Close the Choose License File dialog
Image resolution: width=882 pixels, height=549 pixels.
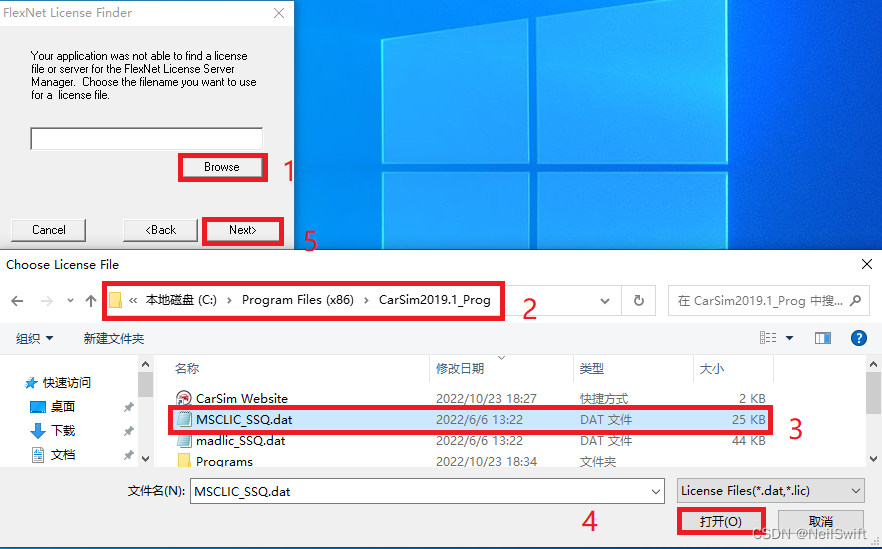[x=867, y=264]
